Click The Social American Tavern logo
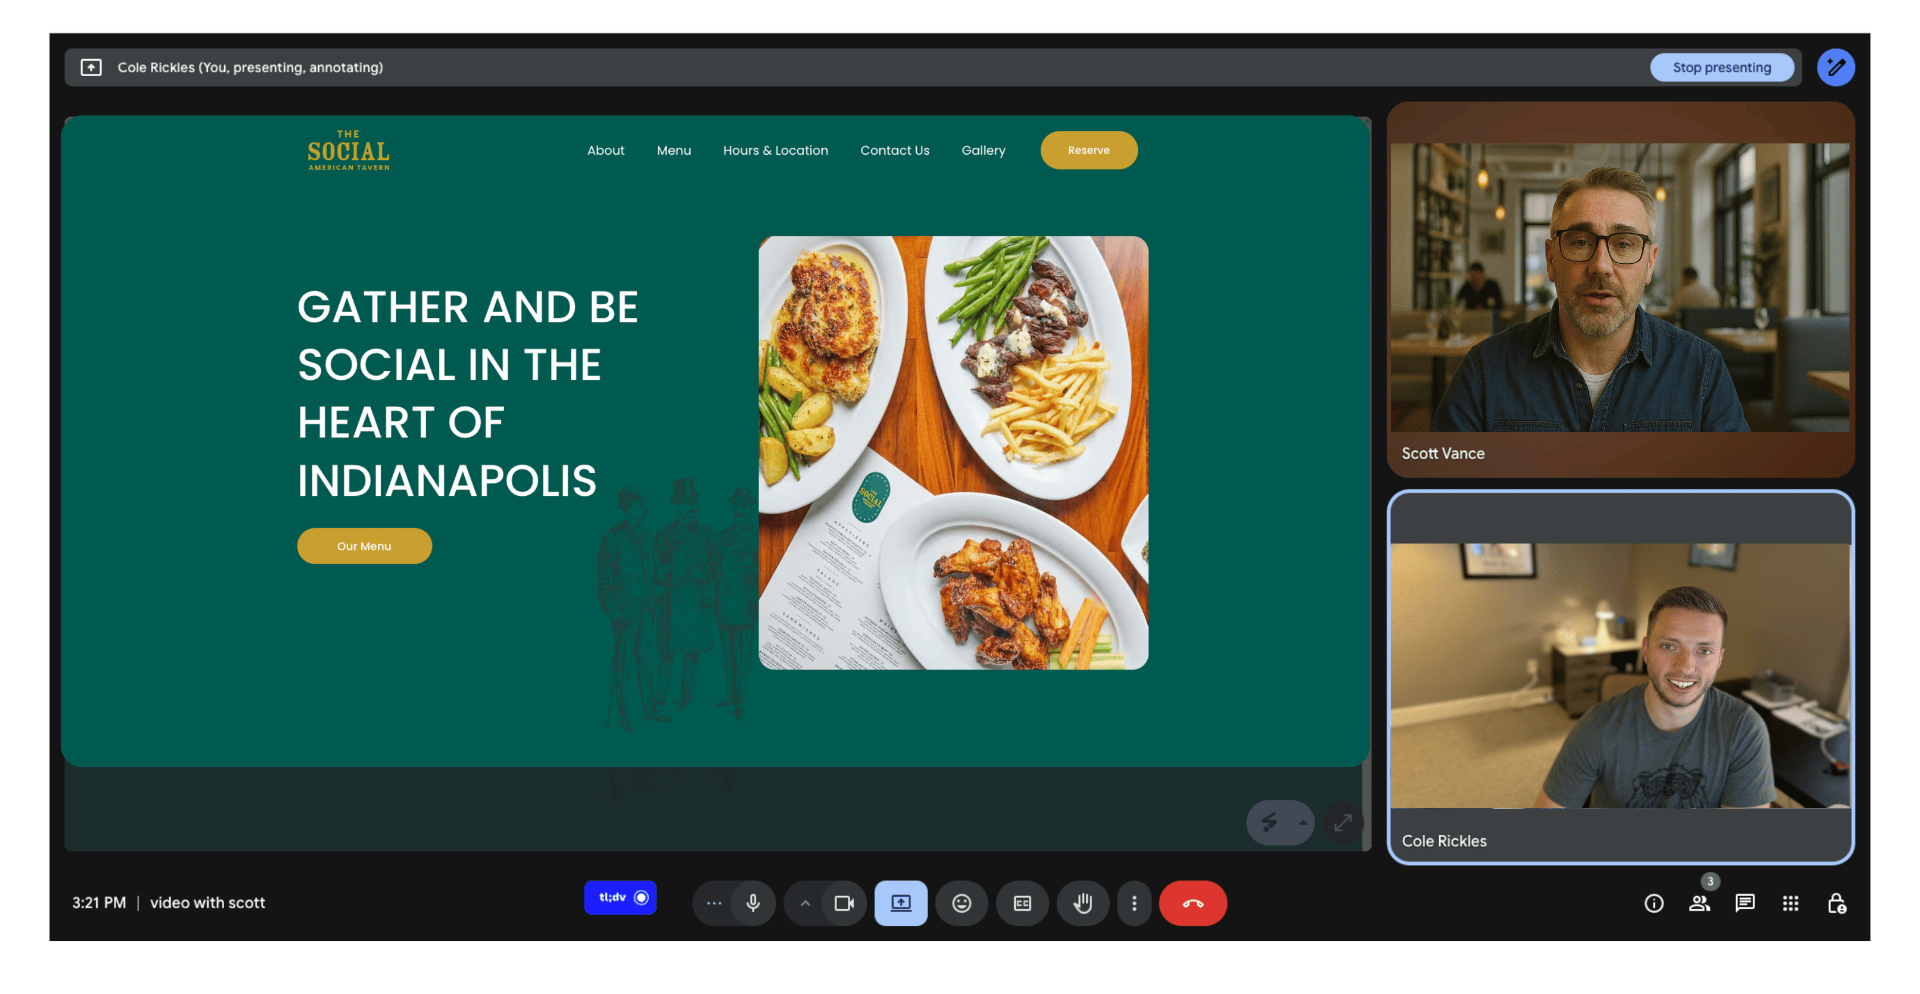The width and height of the screenshot is (1920, 994). pos(348,150)
